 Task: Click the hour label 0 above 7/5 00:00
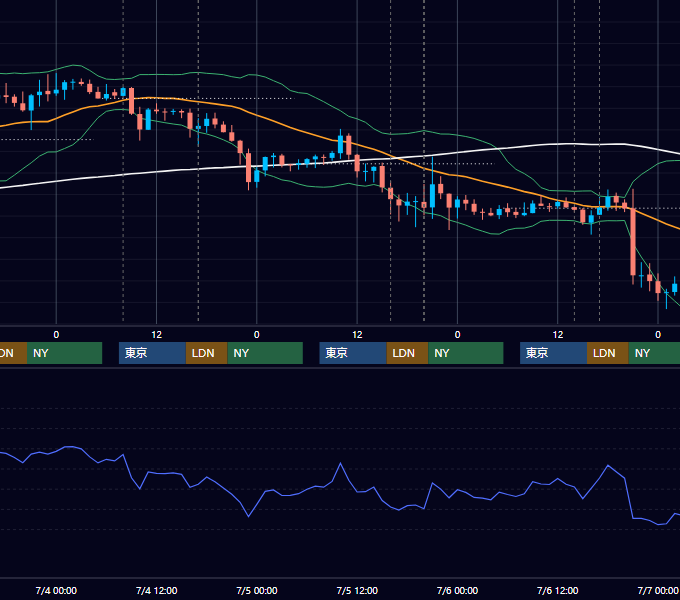(x=257, y=335)
